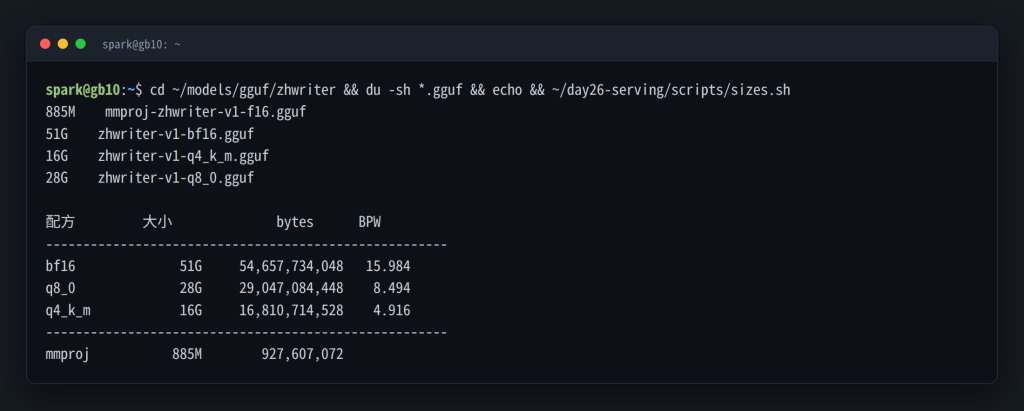
Task: Click the yellow minimize window button
Action: pos(63,44)
